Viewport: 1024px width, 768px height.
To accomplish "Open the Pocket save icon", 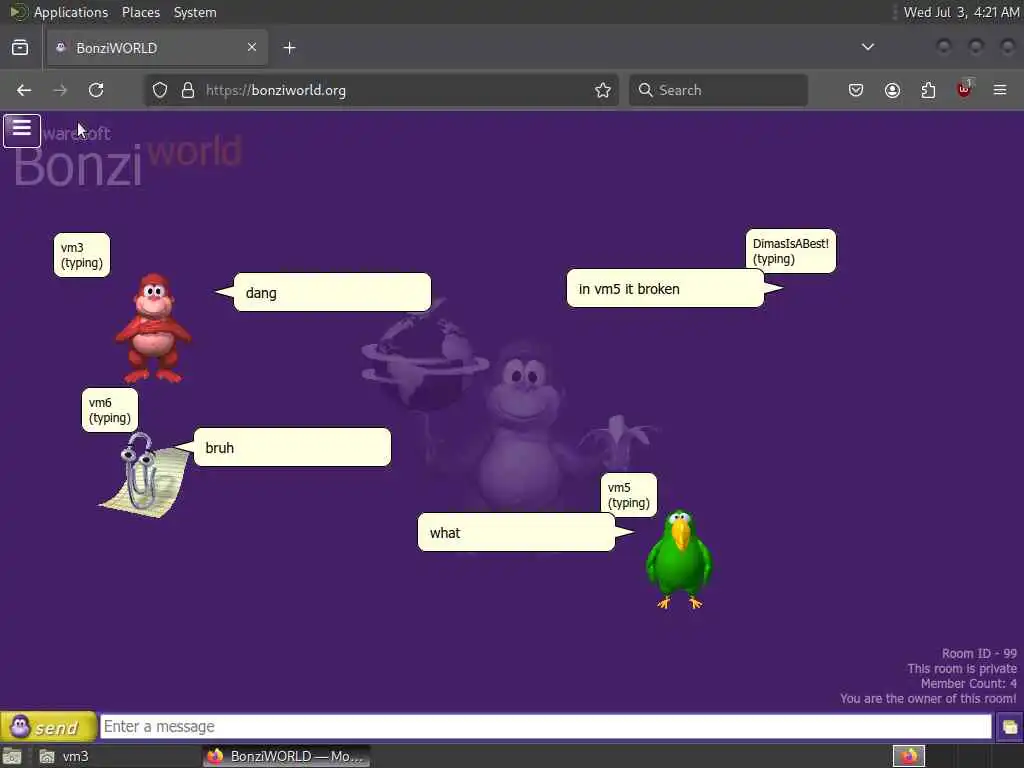I will [x=856, y=90].
